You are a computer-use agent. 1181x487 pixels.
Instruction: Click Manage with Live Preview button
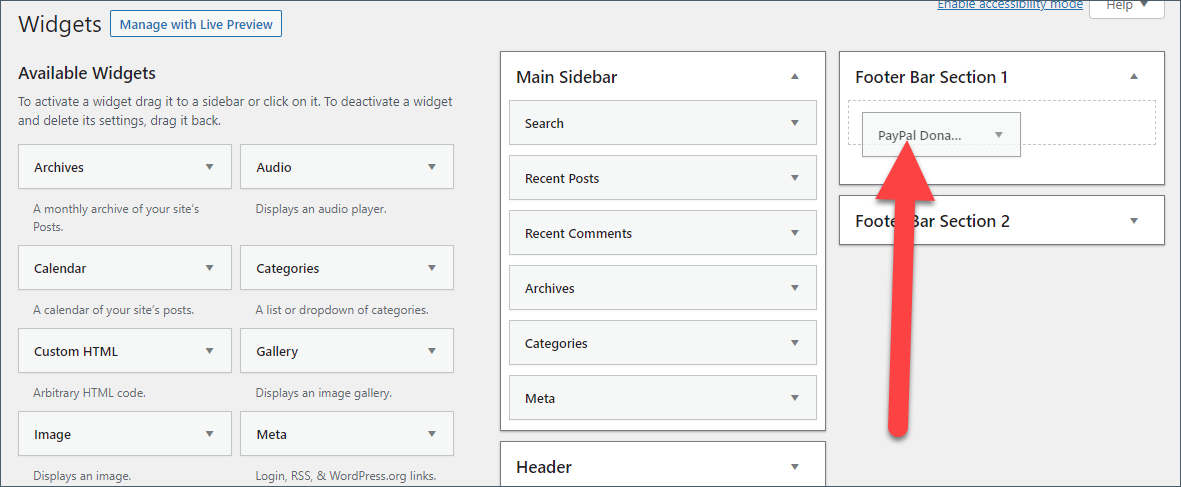[196, 24]
